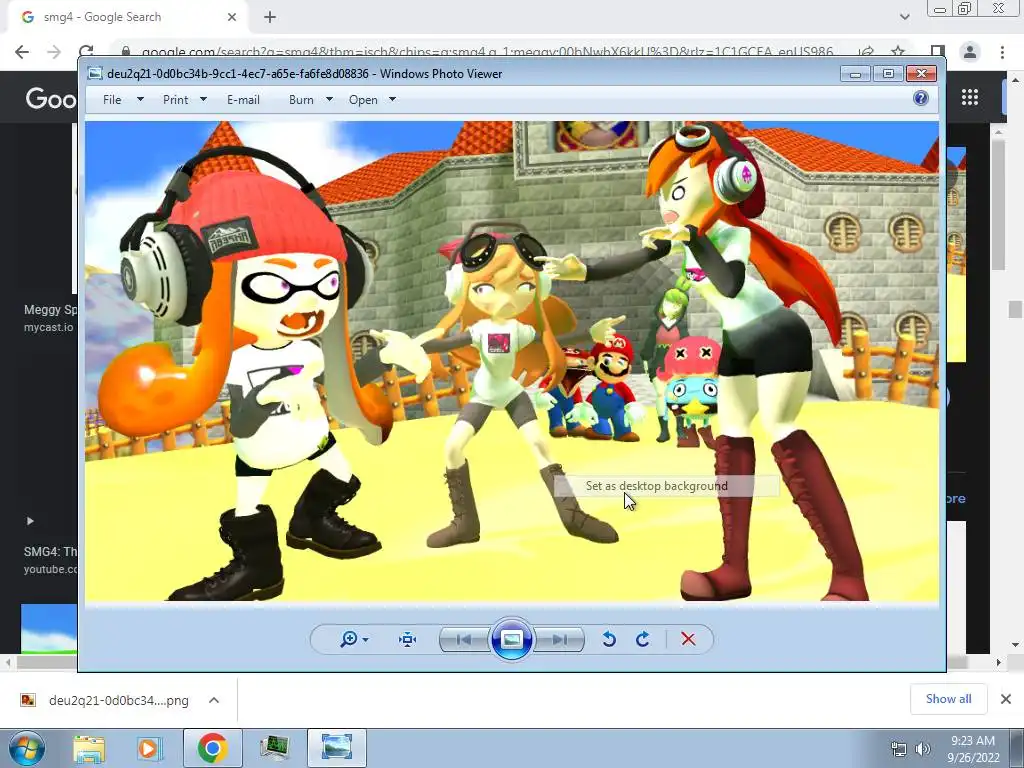Image resolution: width=1024 pixels, height=768 pixels.
Task: Open the monitor app taskbar icon
Action: 274,748
